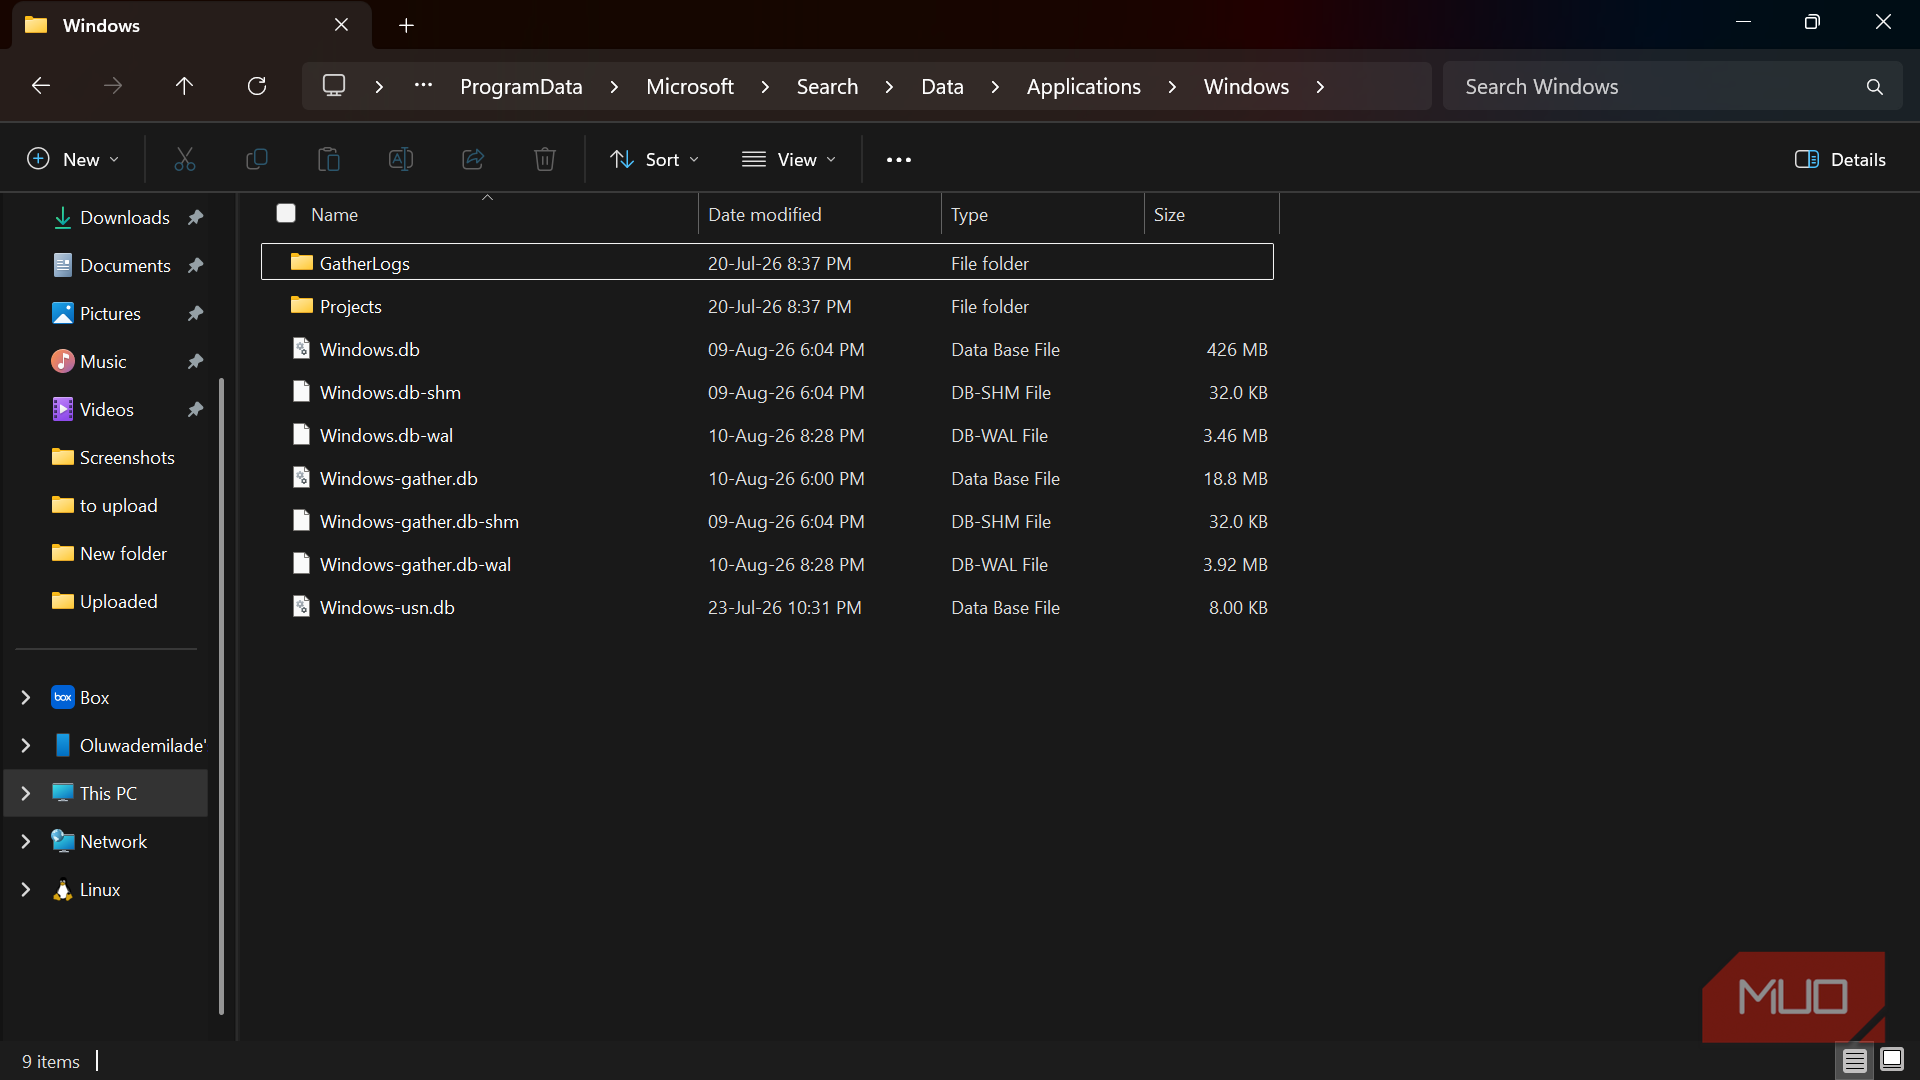The width and height of the screenshot is (1920, 1080).
Task: Toggle the Details pane button
Action: (1840, 160)
